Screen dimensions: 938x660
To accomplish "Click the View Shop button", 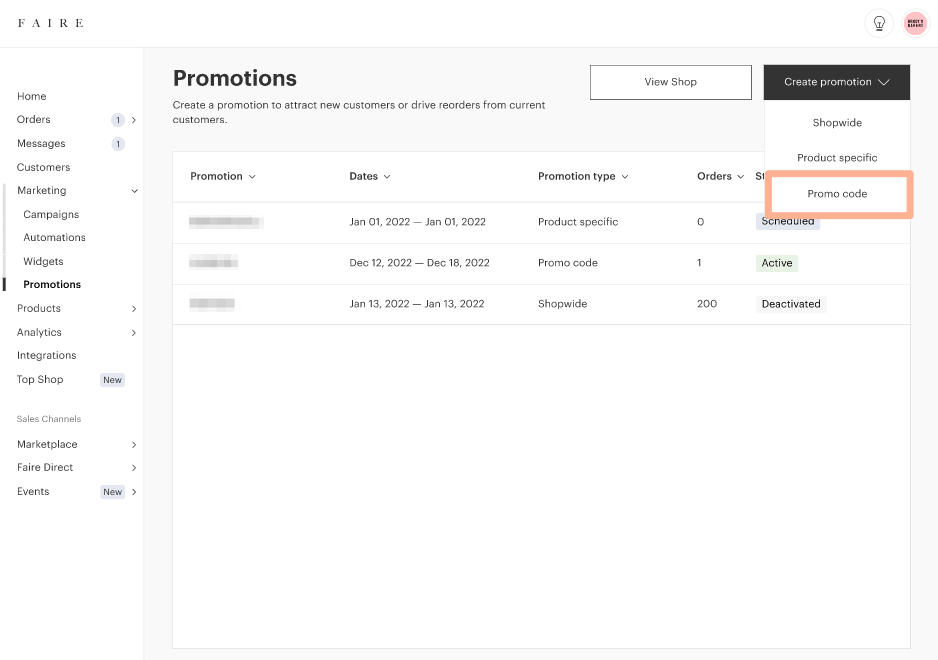I will point(670,82).
